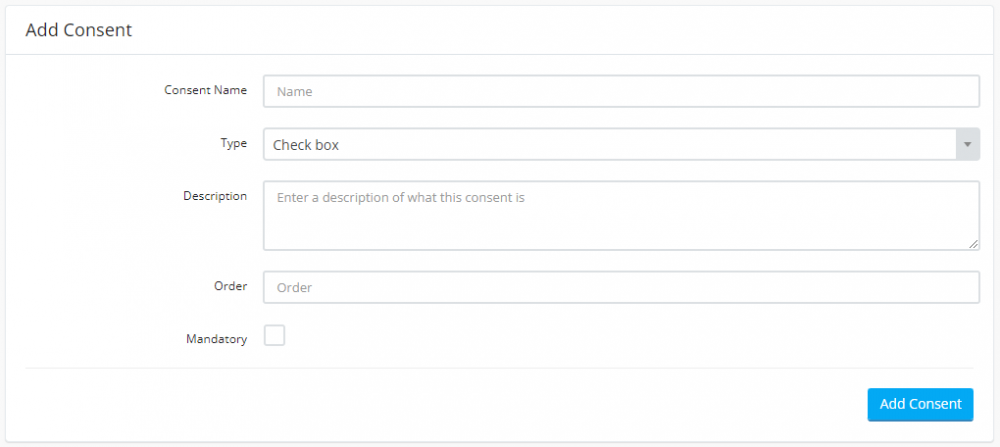Viewport: 1000px width, 447px height.
Task: Click the Add Consent panel heading
Action: pos(78,30)
